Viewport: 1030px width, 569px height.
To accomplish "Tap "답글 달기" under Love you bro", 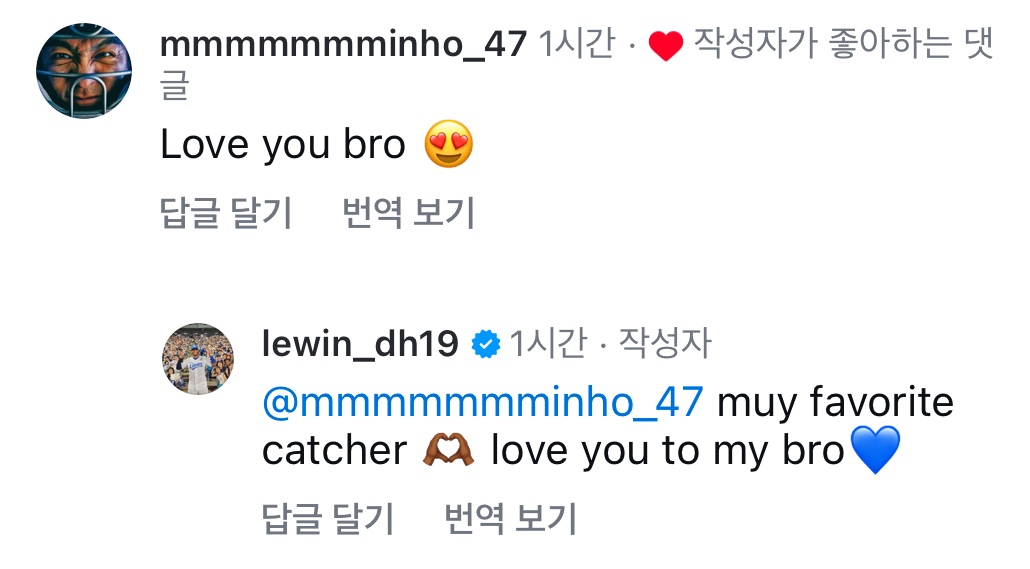I will point(226,213).
